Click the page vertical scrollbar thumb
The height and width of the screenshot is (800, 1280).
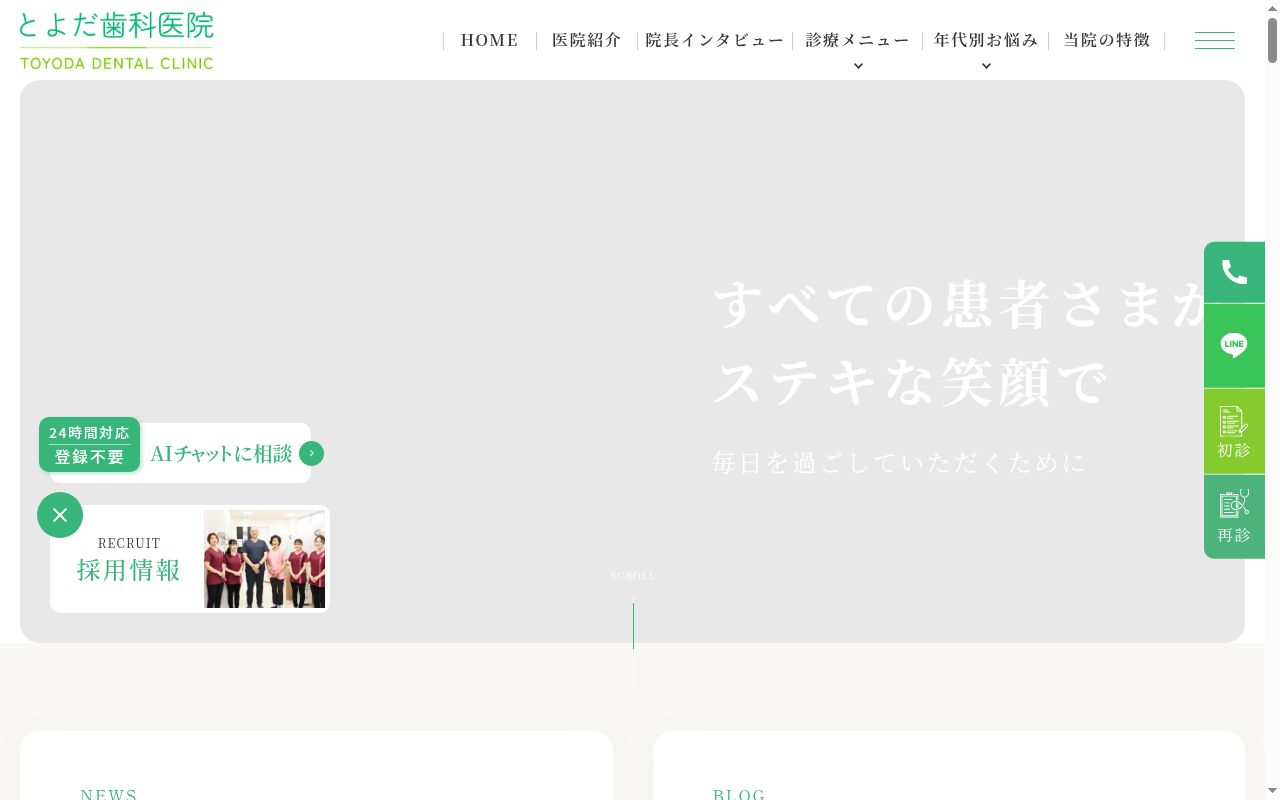[1272, 40]
